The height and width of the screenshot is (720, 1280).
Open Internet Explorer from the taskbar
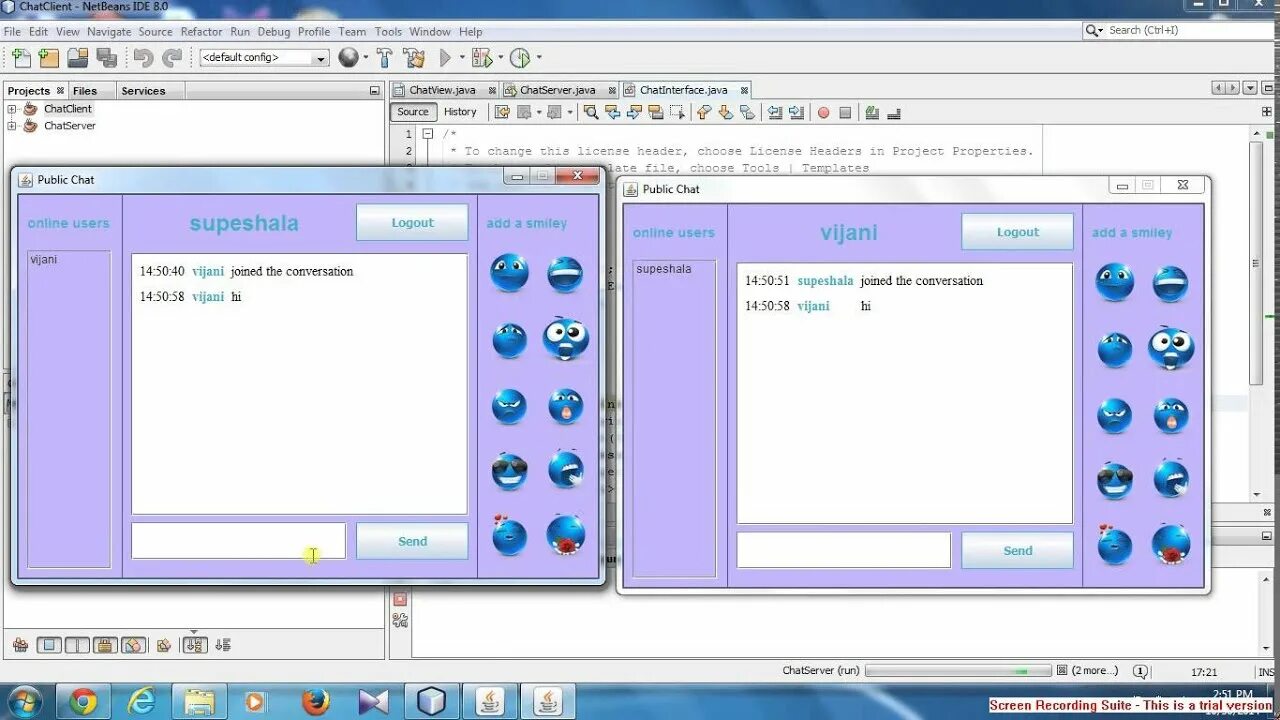(141, 702)
